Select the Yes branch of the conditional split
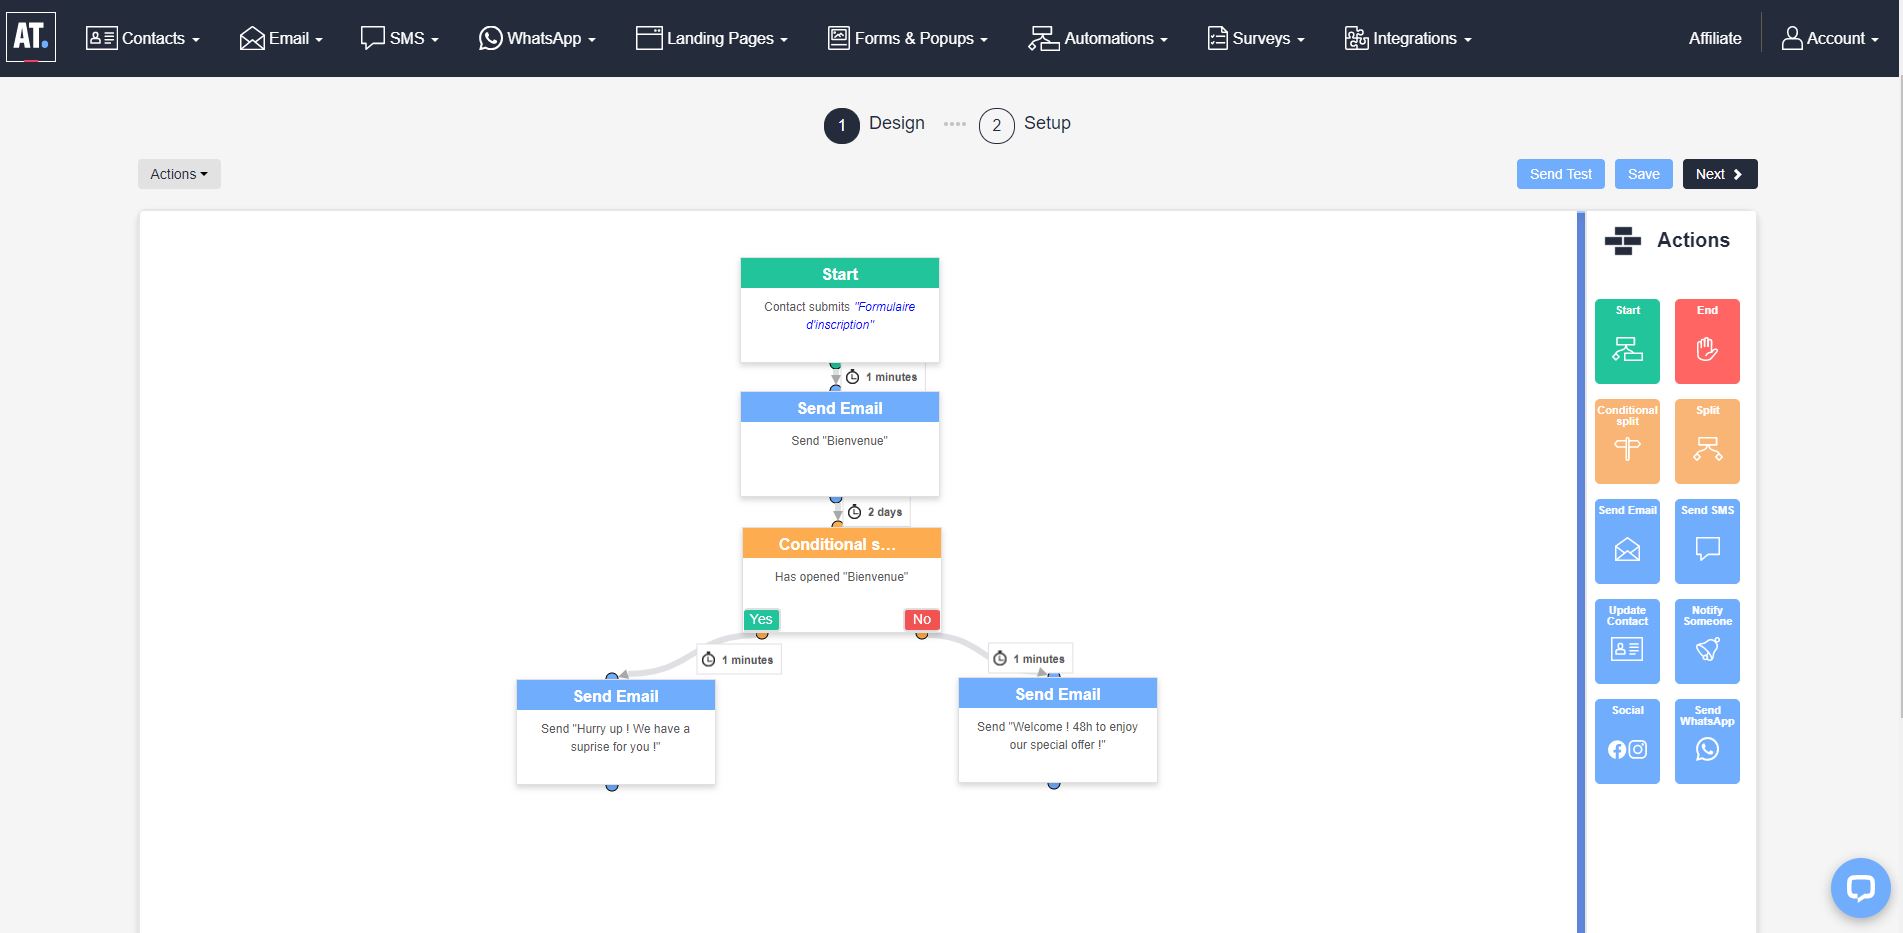Viewport: 1903px width, 933px height. 761,619
